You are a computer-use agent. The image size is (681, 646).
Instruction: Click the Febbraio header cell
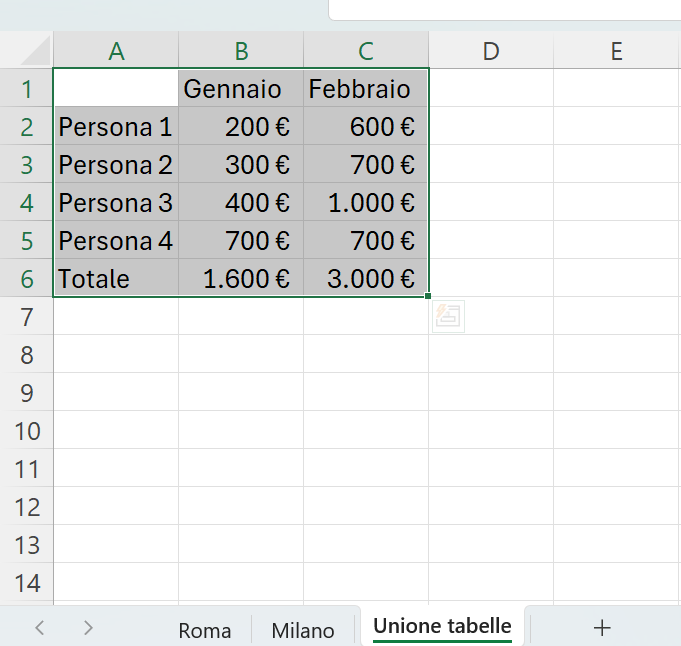366,89
